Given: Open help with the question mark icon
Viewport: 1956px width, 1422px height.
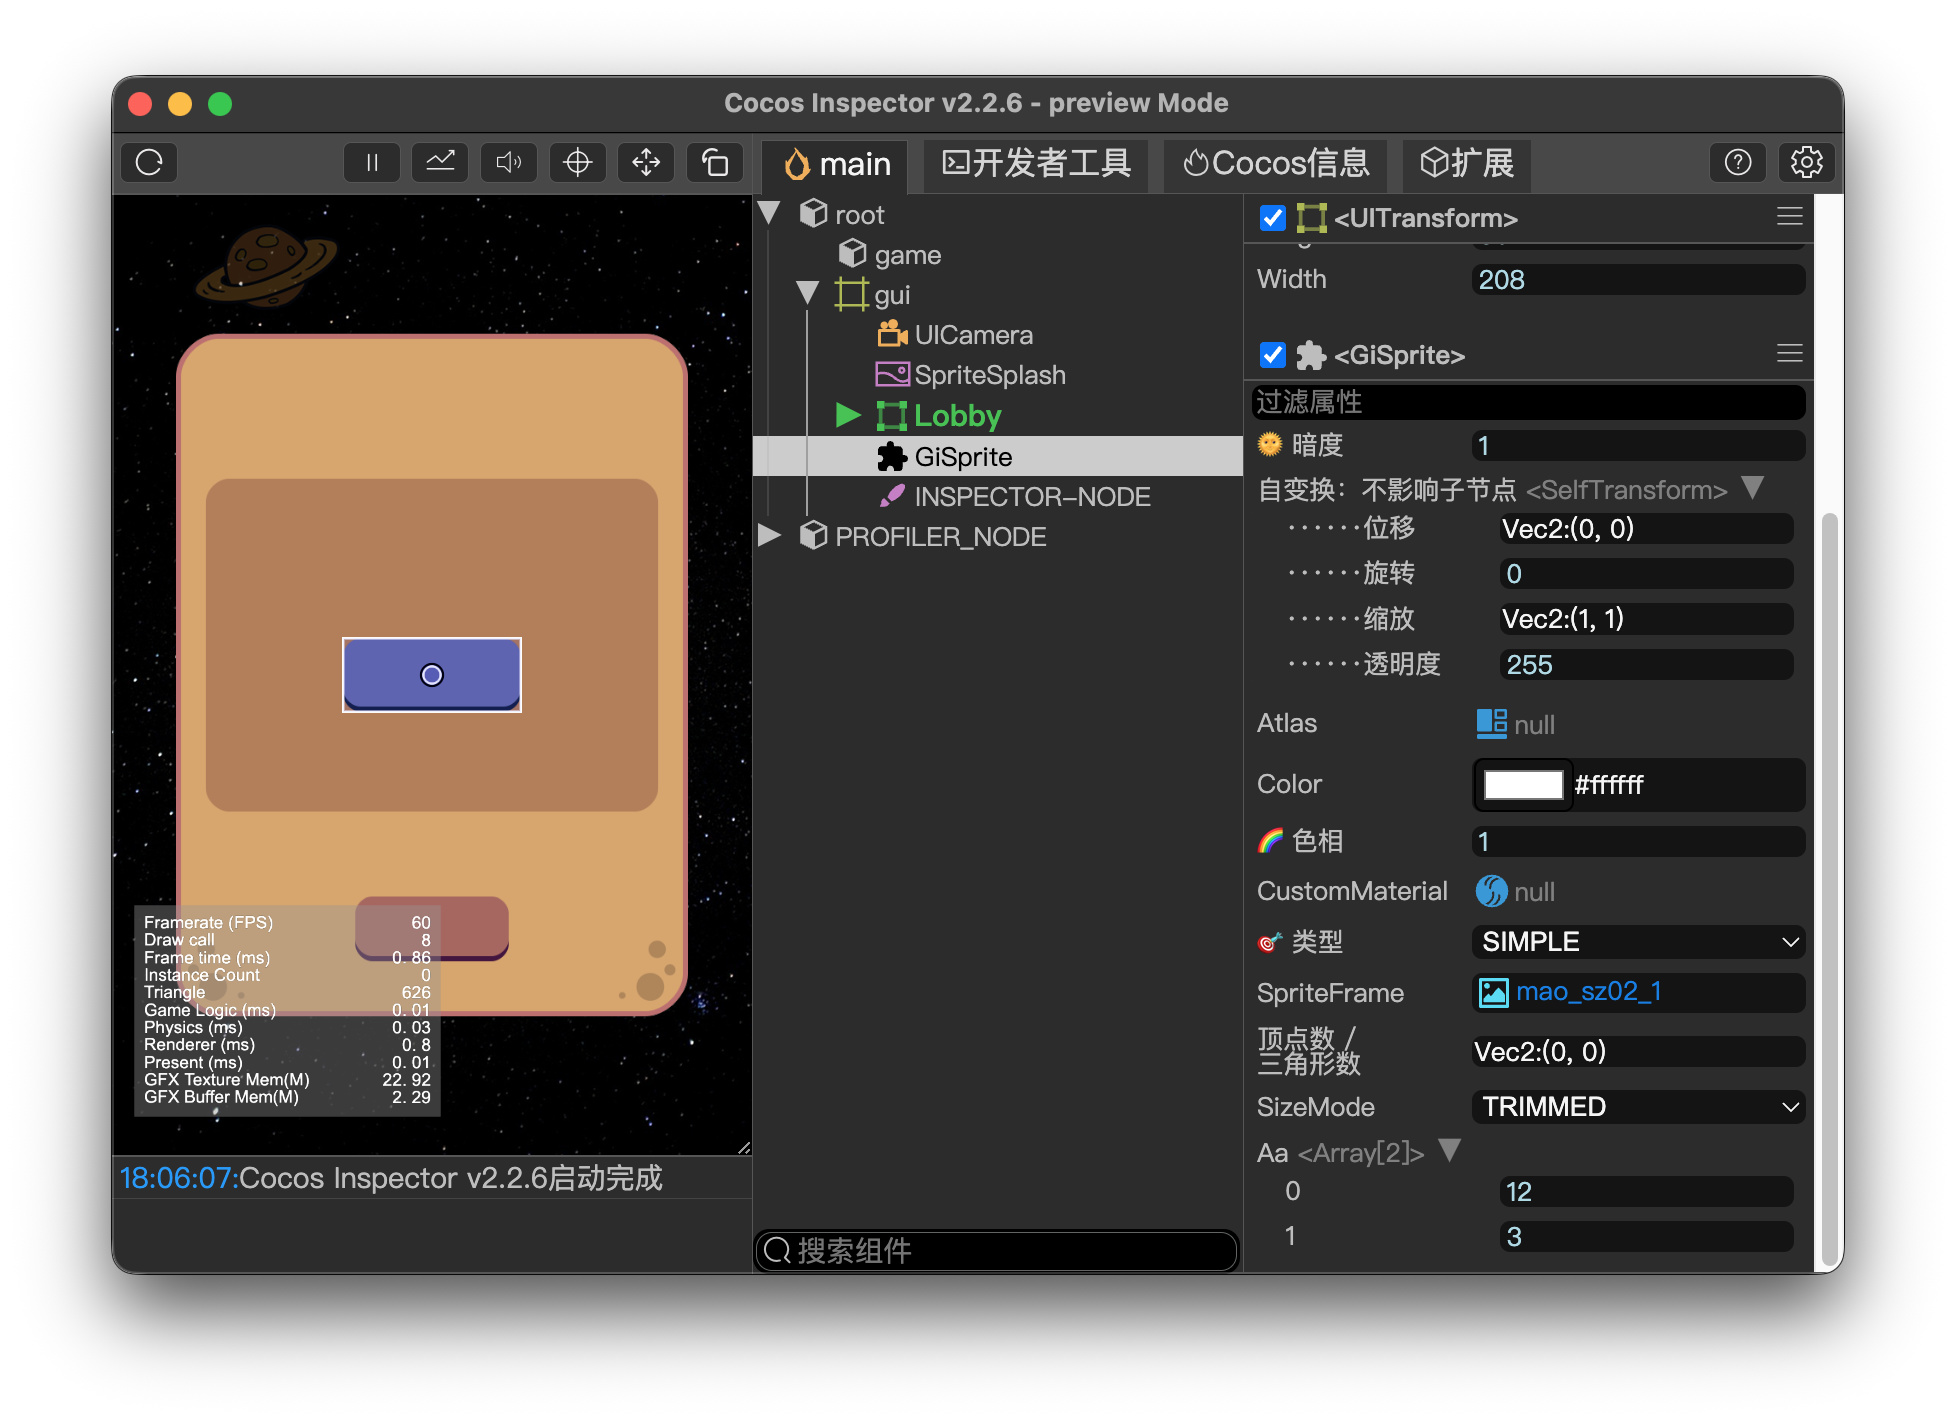Looking at the screenshot, I should (1738, 163).
